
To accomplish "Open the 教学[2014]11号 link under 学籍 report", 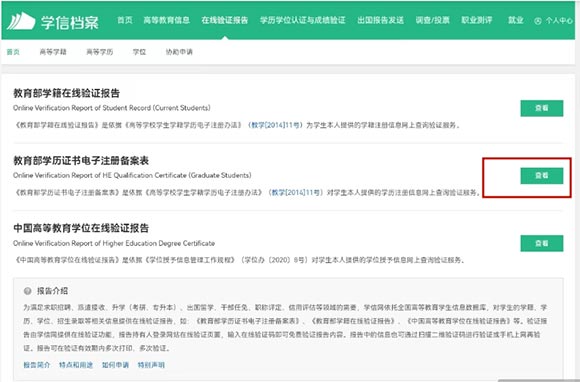I will pyautogui.click(x=276, y=125).
